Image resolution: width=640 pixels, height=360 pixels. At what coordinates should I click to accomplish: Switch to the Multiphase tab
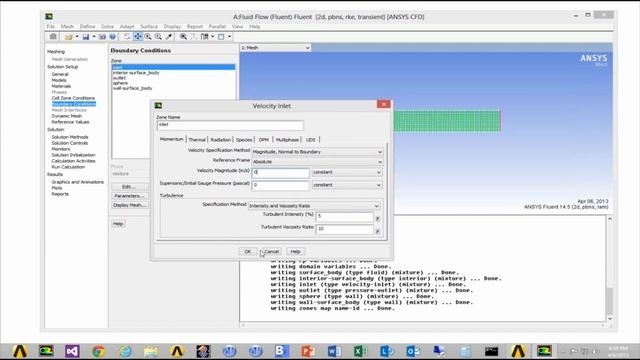point(287,140)
